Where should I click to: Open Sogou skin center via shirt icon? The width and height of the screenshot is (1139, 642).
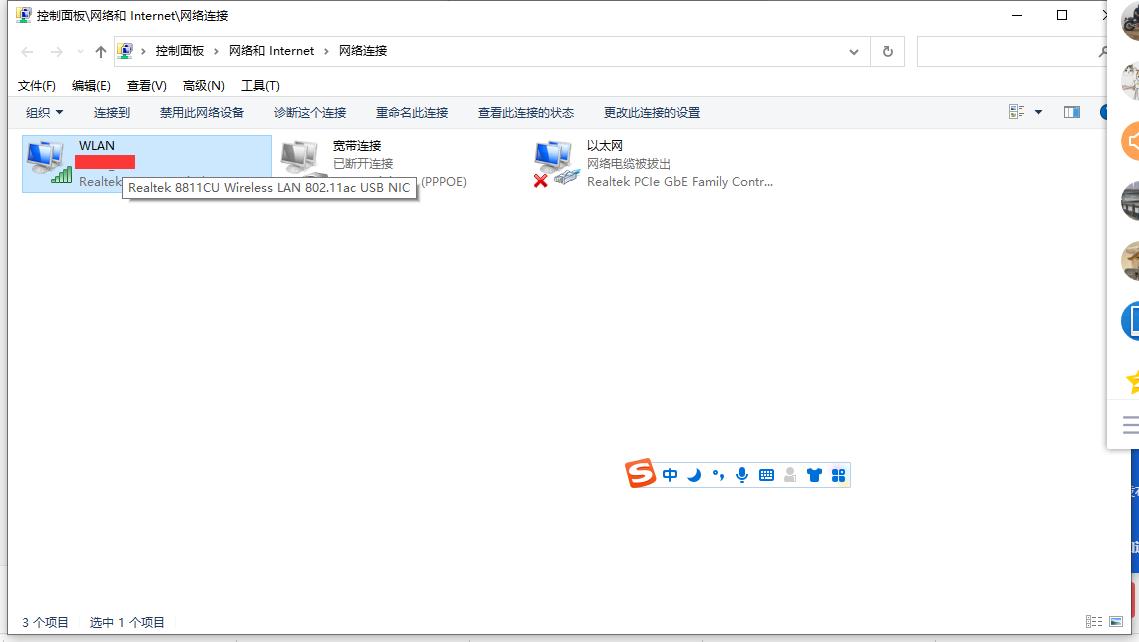coord(814,474)
